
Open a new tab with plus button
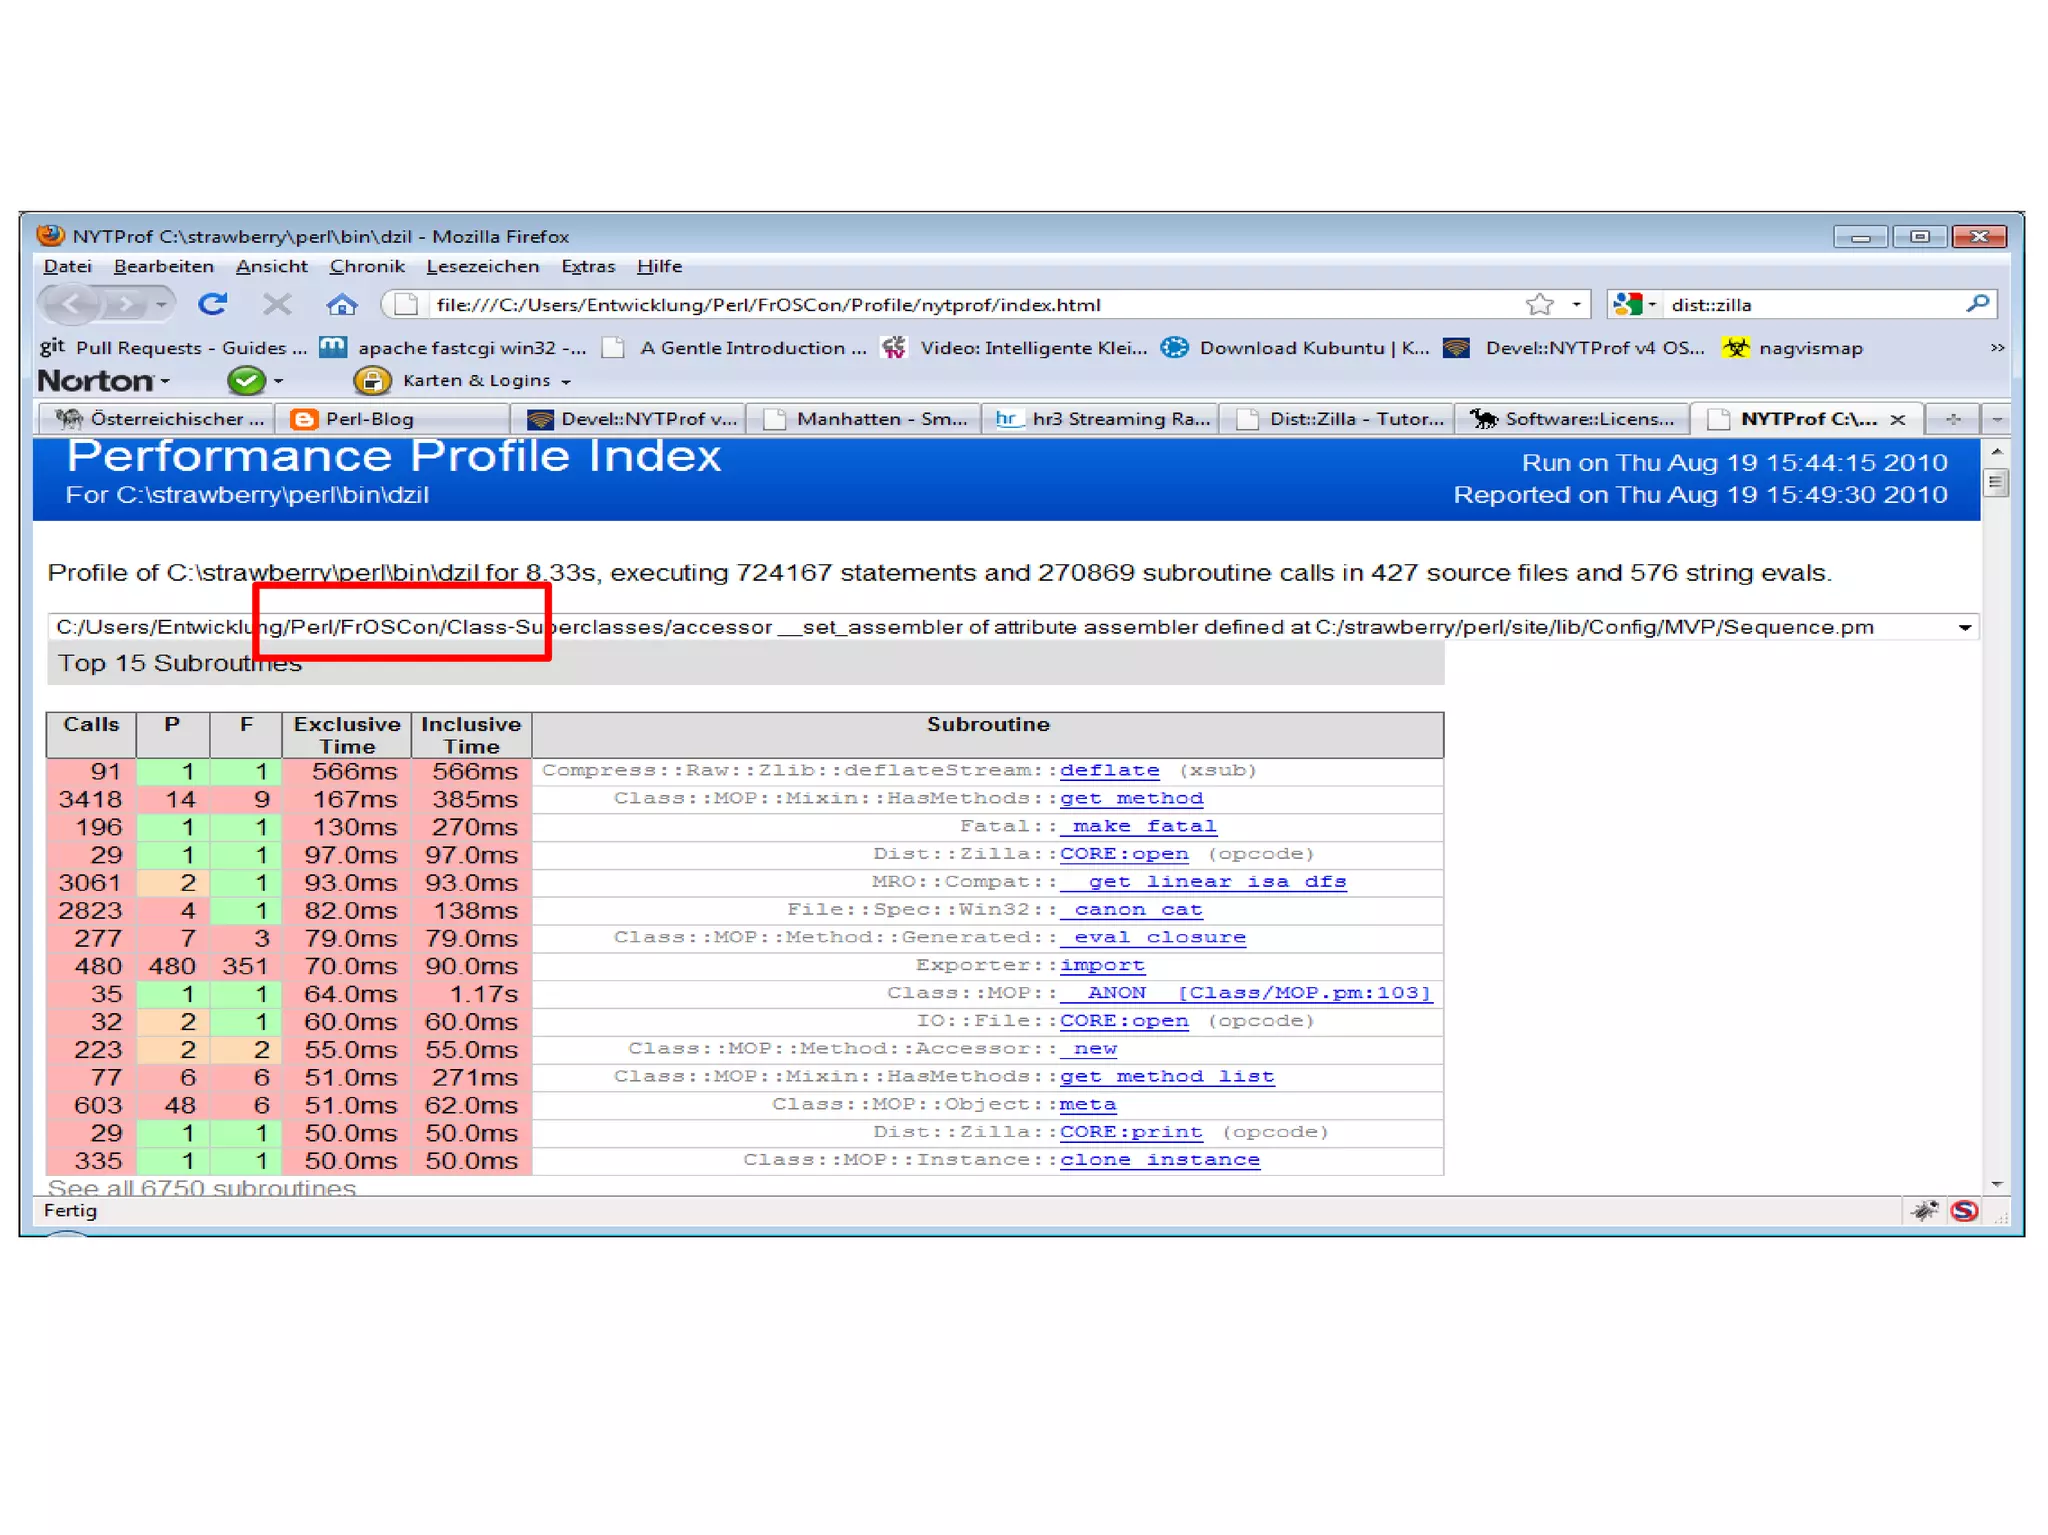pyautogui.click(x=1953, y=419)
